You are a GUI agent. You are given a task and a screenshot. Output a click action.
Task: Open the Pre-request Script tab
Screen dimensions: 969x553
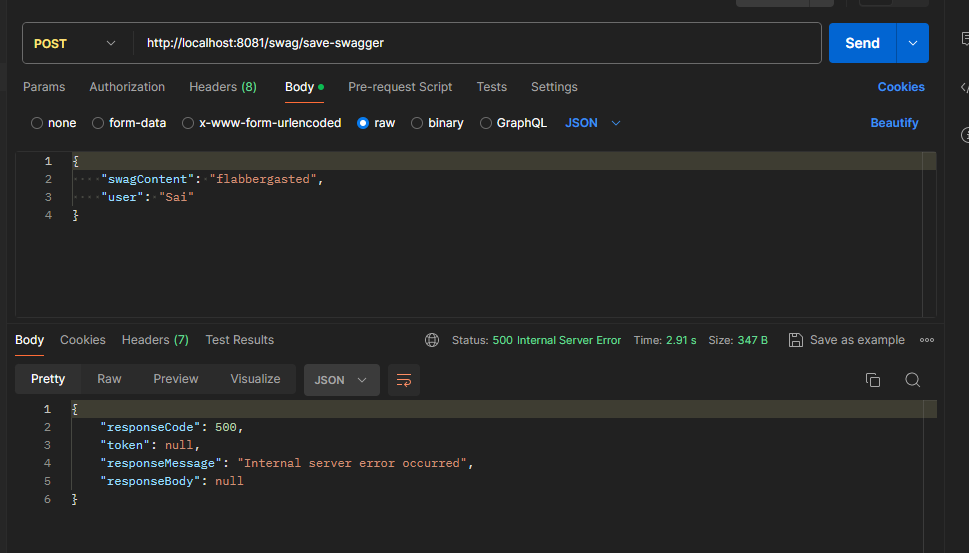click(x=400, y=87)
